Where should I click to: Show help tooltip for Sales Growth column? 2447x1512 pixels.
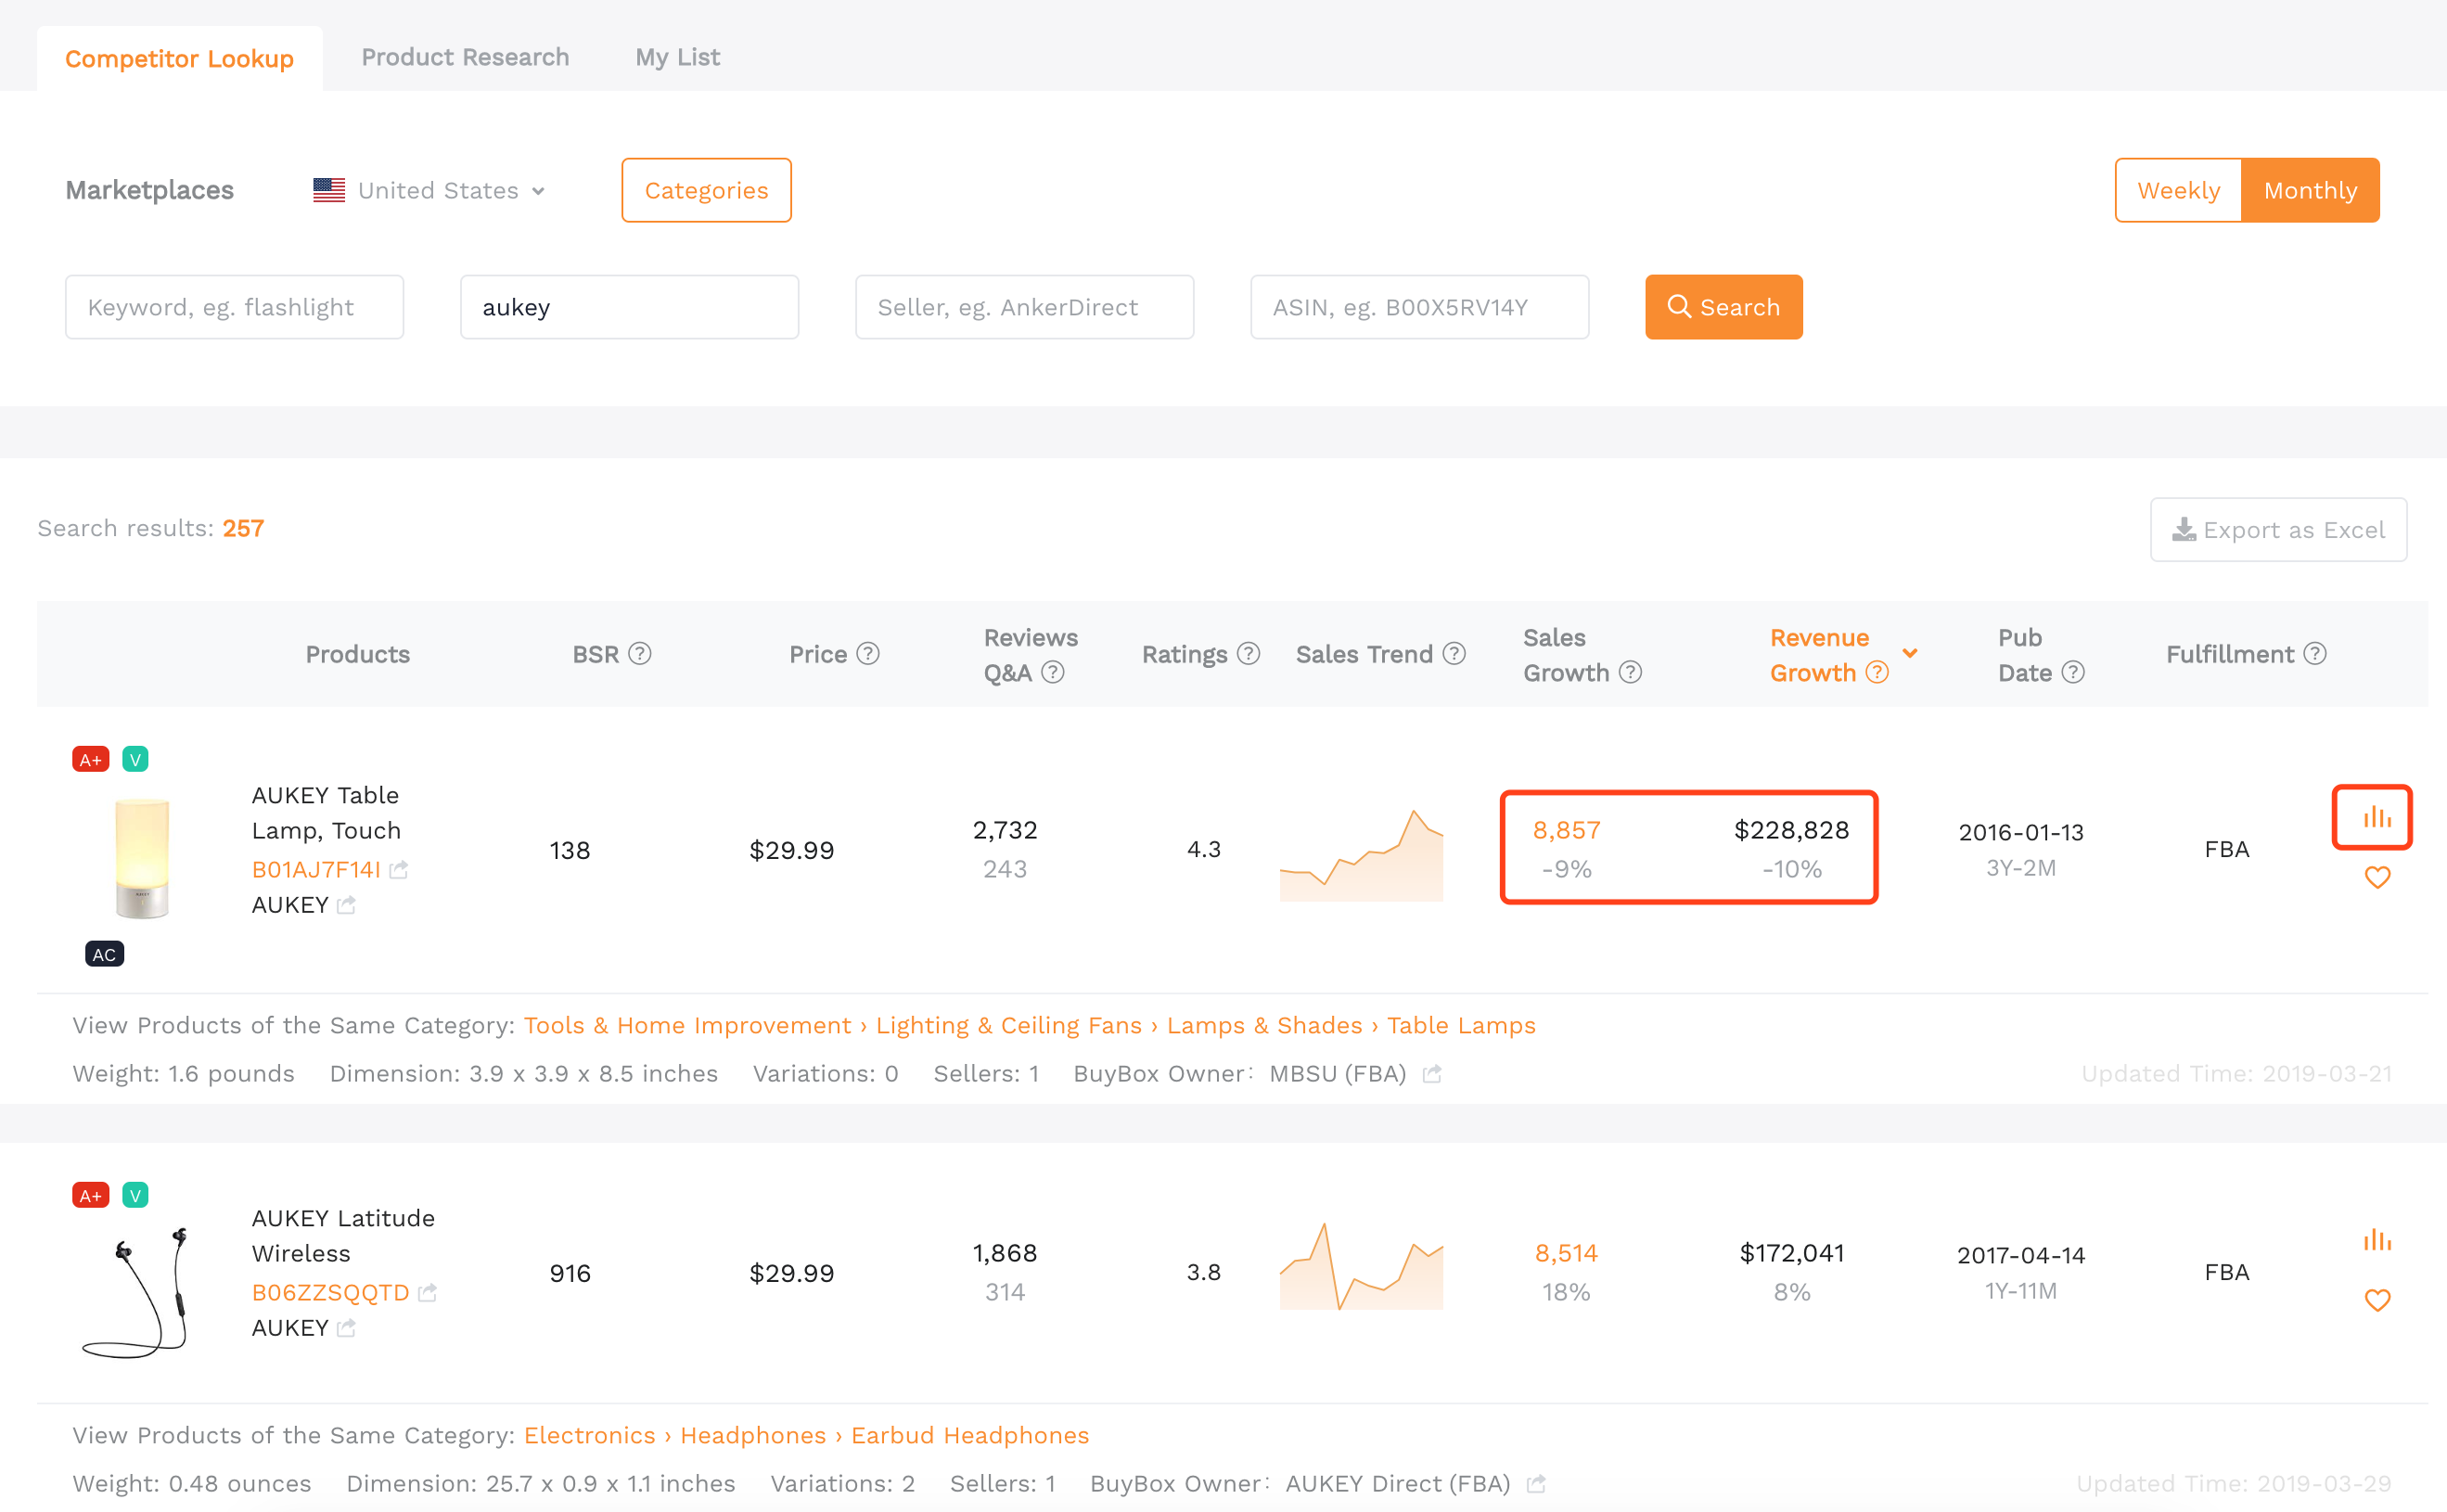click(x=1630, y=672)
